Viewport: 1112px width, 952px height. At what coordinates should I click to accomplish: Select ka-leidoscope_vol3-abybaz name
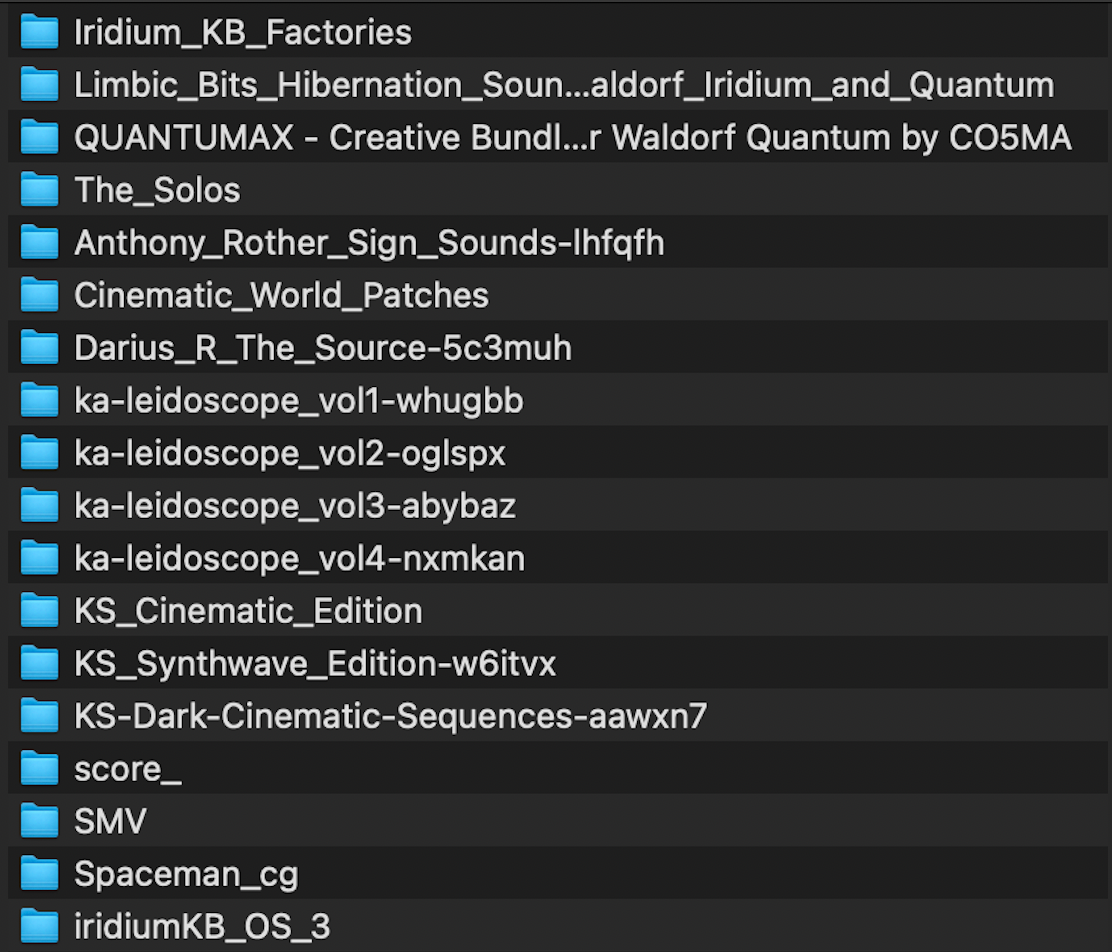[295, 507]
